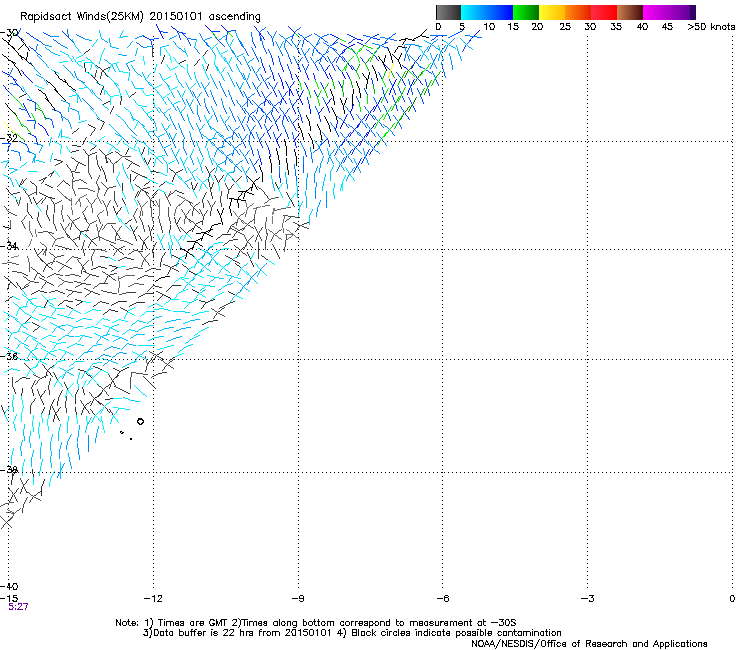Click the note line starting 'Note: 1) Times are GMT'
This screenshot has width=740, height=650.
(x=316, y=623)
